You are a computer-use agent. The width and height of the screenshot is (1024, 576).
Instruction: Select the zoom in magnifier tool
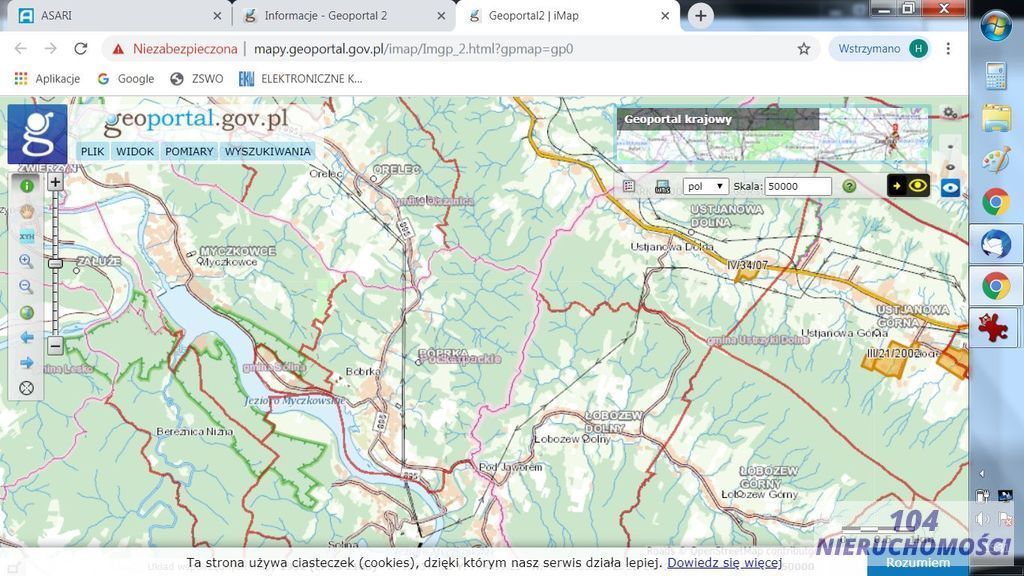(x=27, y=261)
